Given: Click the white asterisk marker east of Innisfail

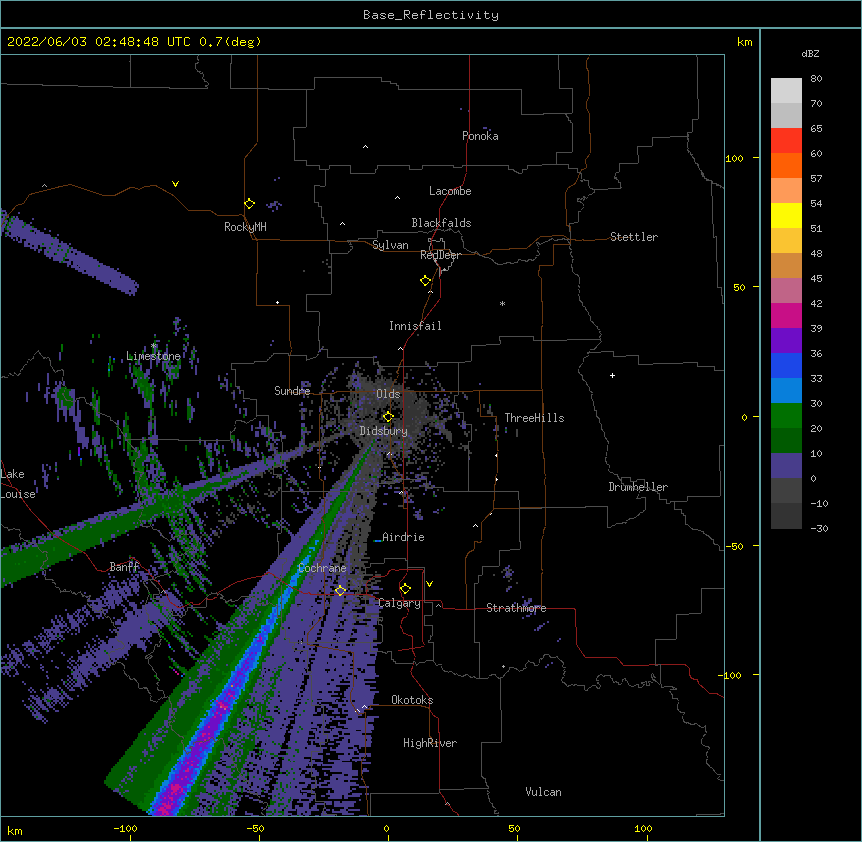Looking at the screenshot, I should point(502,303).
